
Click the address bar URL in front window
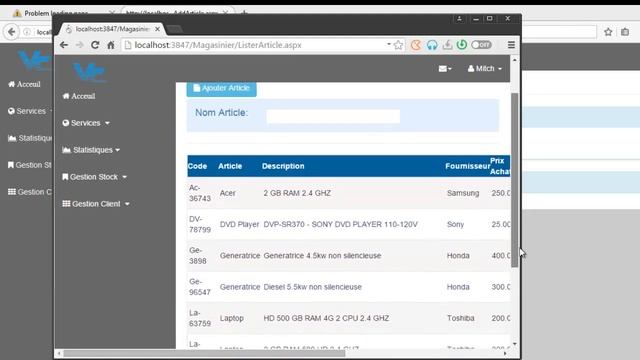(218, 45)
